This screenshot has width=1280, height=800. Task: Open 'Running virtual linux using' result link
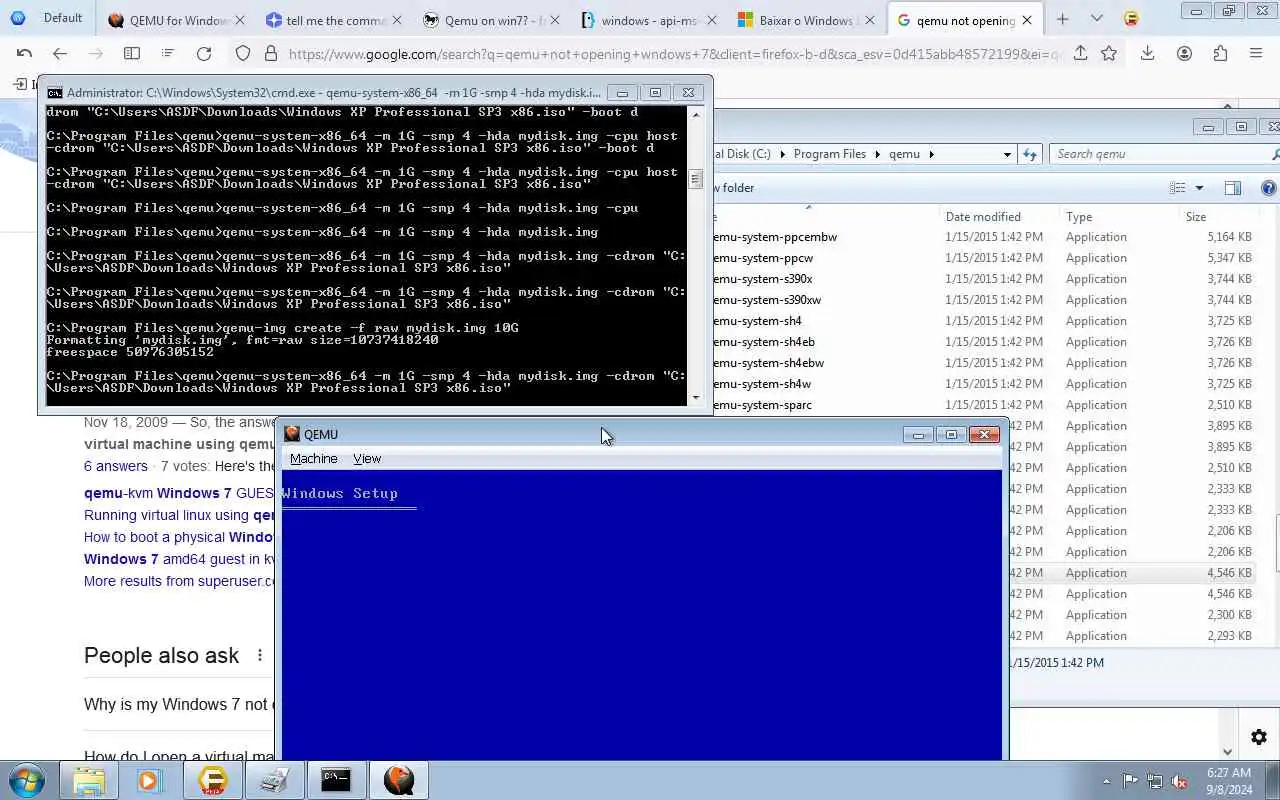point(179,515)
